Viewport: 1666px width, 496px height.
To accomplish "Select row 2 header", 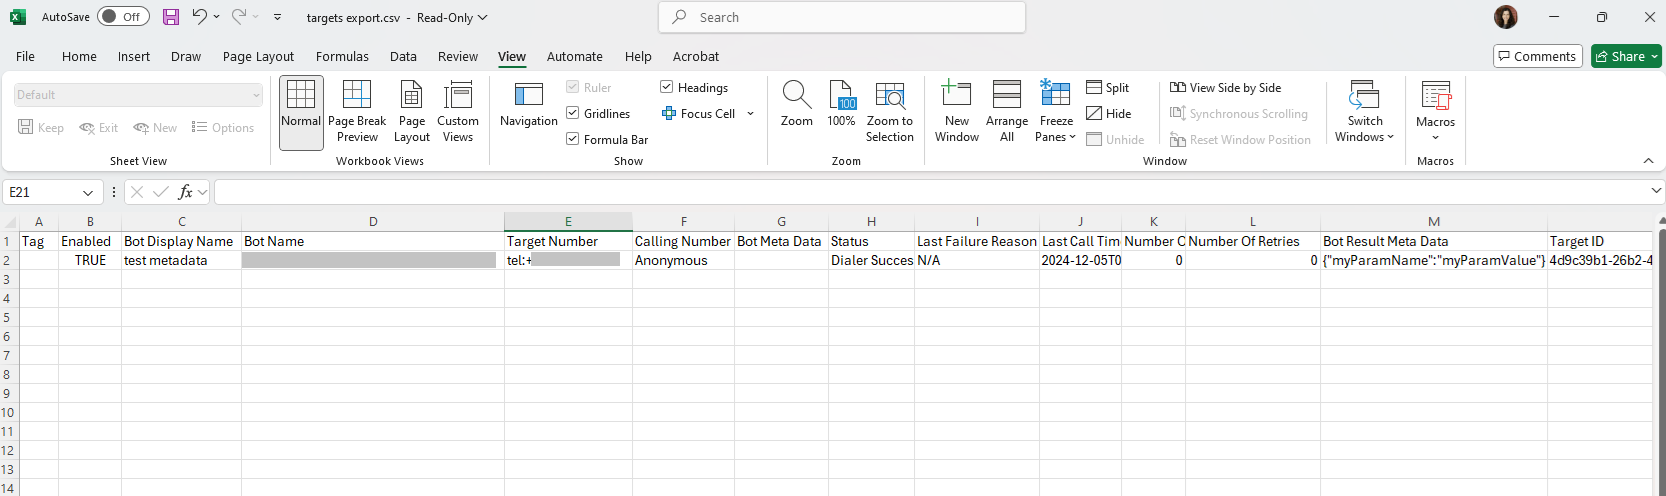I will pos(9,260).
